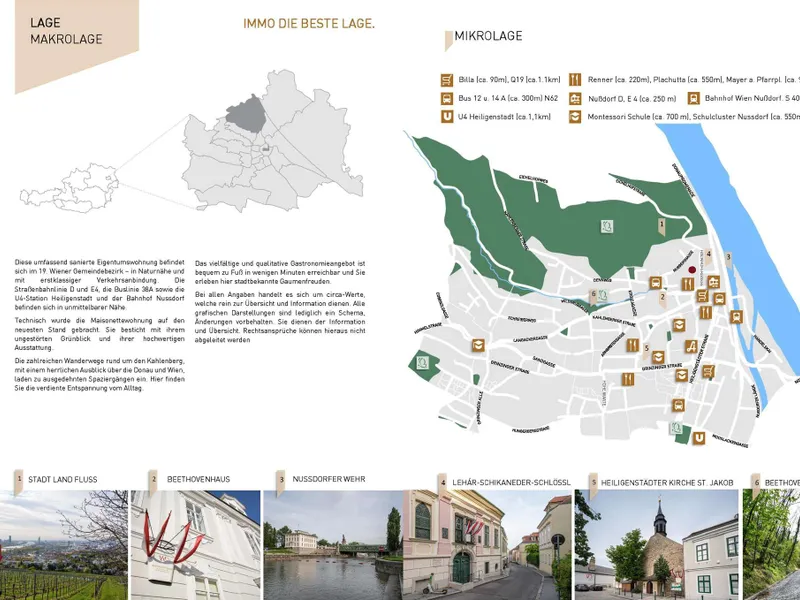Open the Nussdorfer Wehr river photo
The height and width of the screenshot is (600, 800).
(332, 545)
